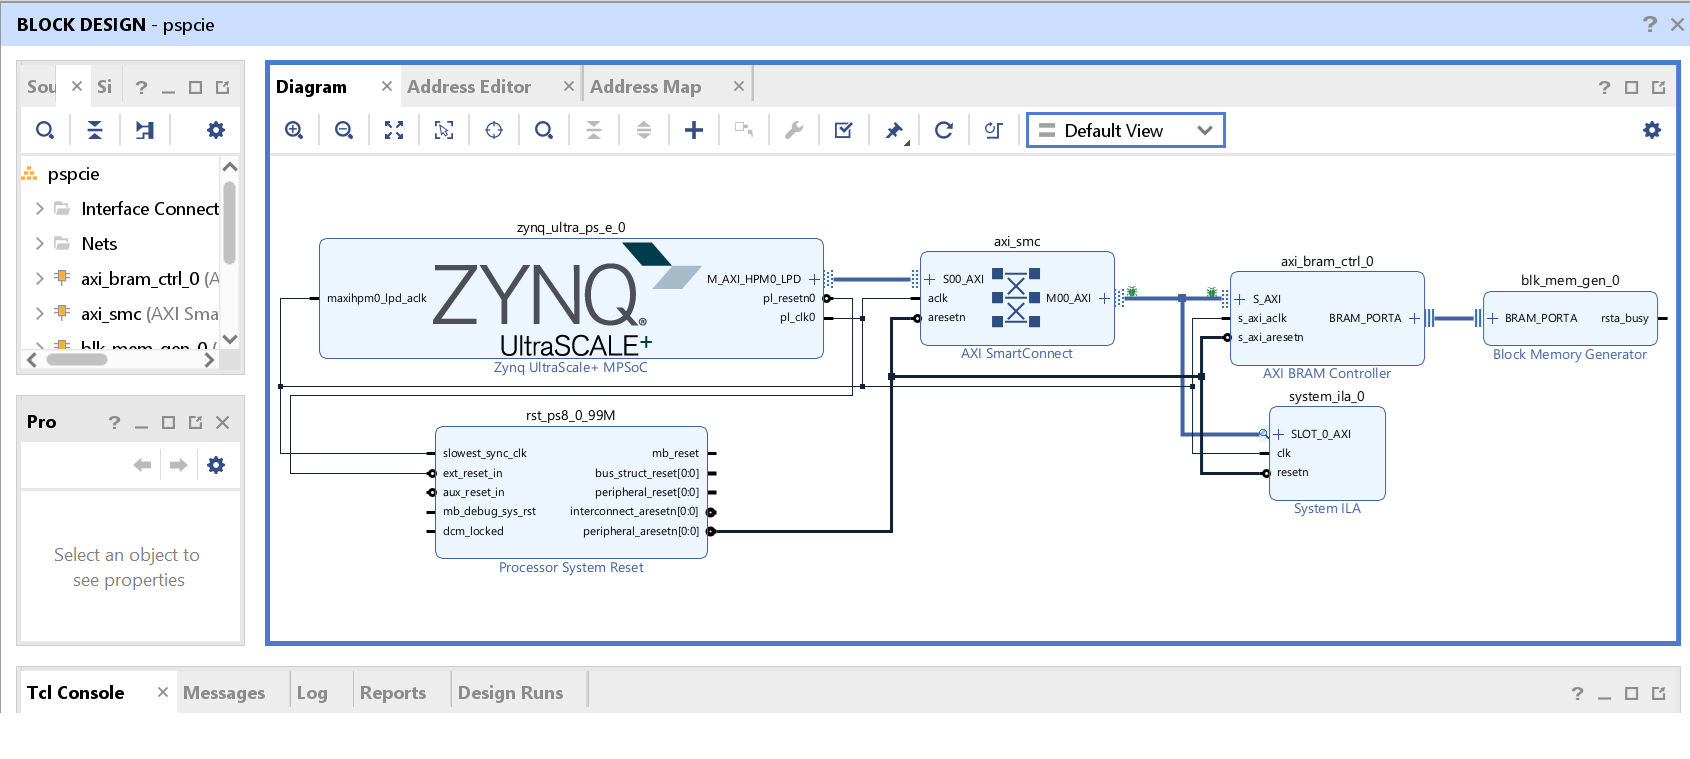Image resolution: width=1690 pixels, height=759 pixels.
Task: Click the Expand All icon in diagram toolbar
Action: pos(644,130)
